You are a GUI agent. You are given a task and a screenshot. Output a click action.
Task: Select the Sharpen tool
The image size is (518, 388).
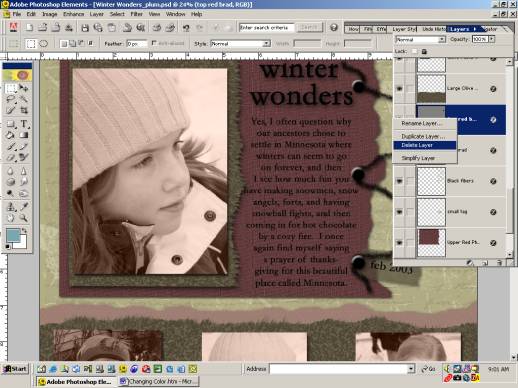(x=24, y=171)
